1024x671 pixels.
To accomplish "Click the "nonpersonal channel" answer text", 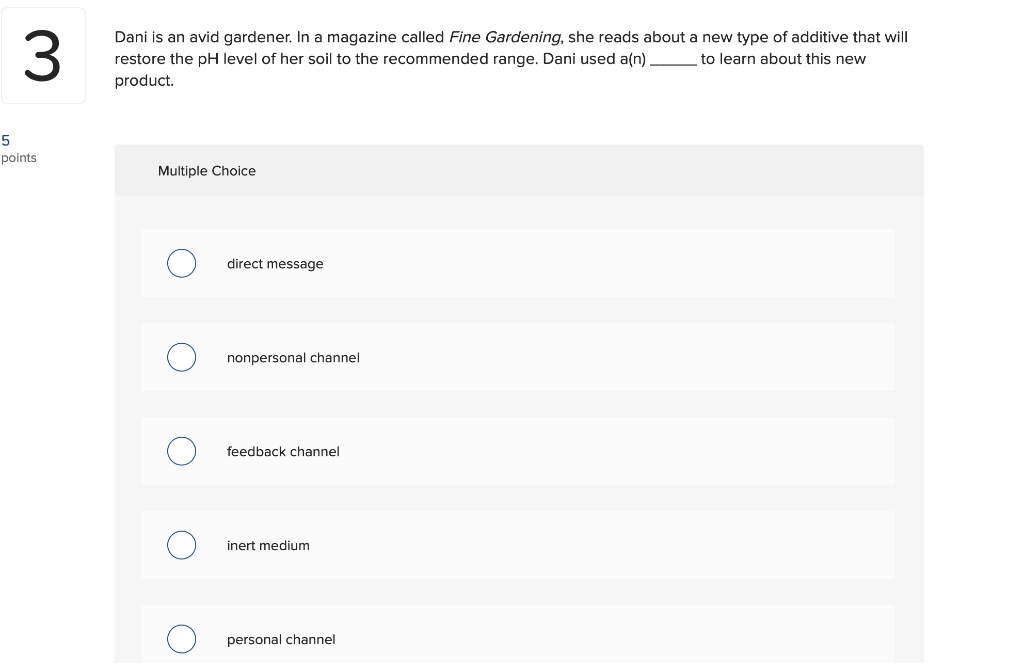I will click(293, 358).
